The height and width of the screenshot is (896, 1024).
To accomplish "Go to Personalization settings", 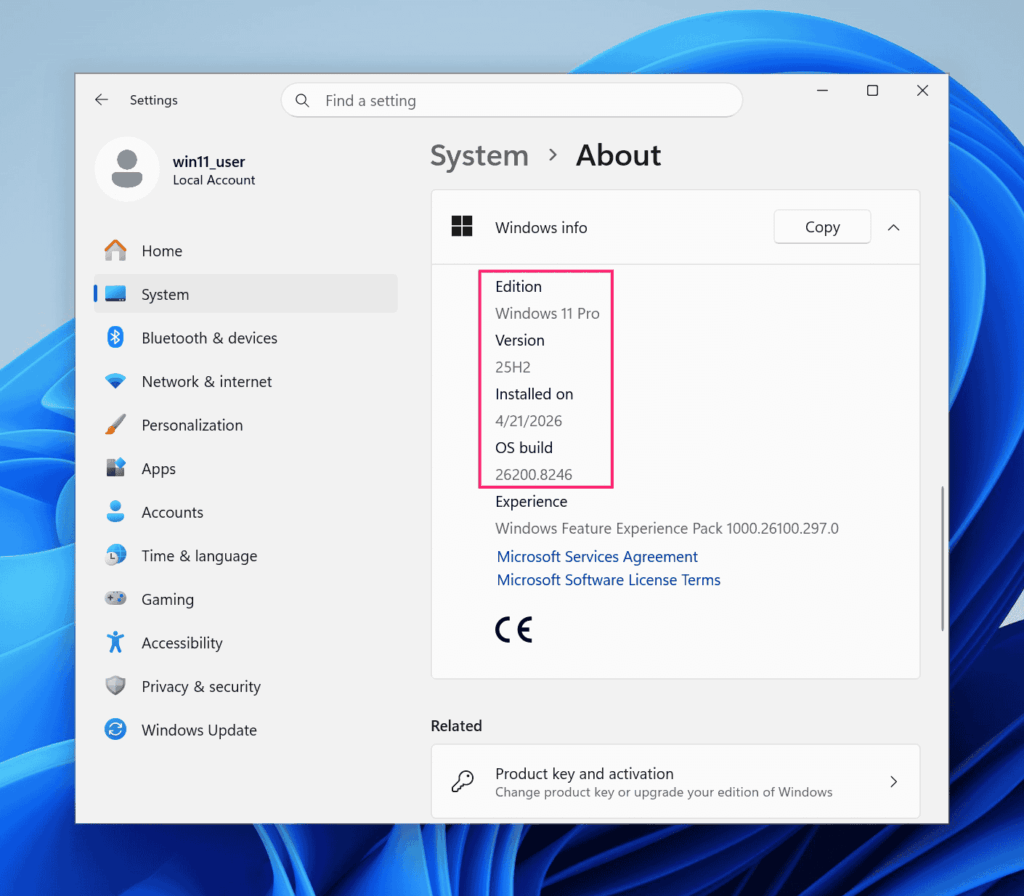I will point(246,425).
